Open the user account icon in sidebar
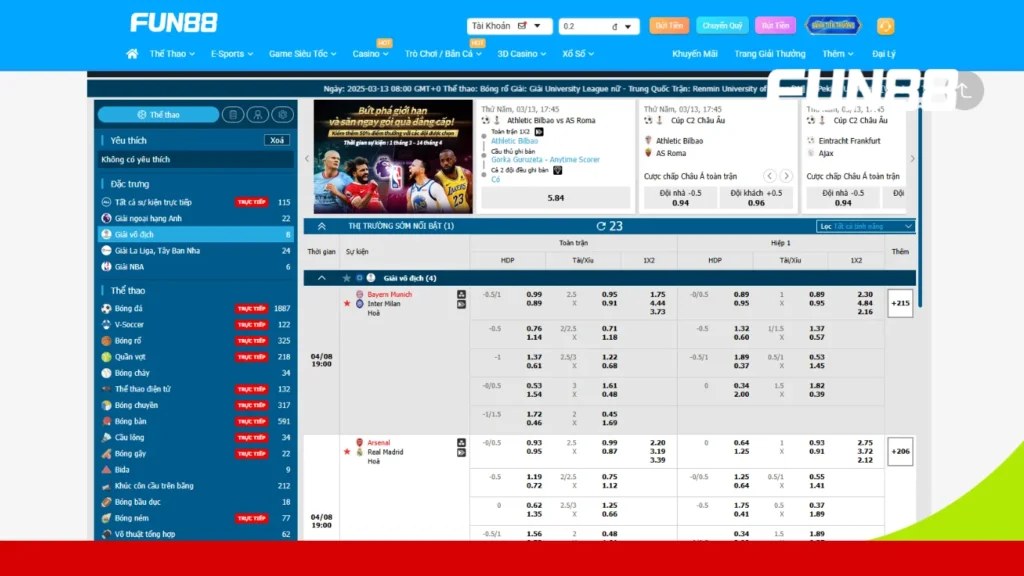The height and width of the screenshot is (576, 1024). (257, 114)
